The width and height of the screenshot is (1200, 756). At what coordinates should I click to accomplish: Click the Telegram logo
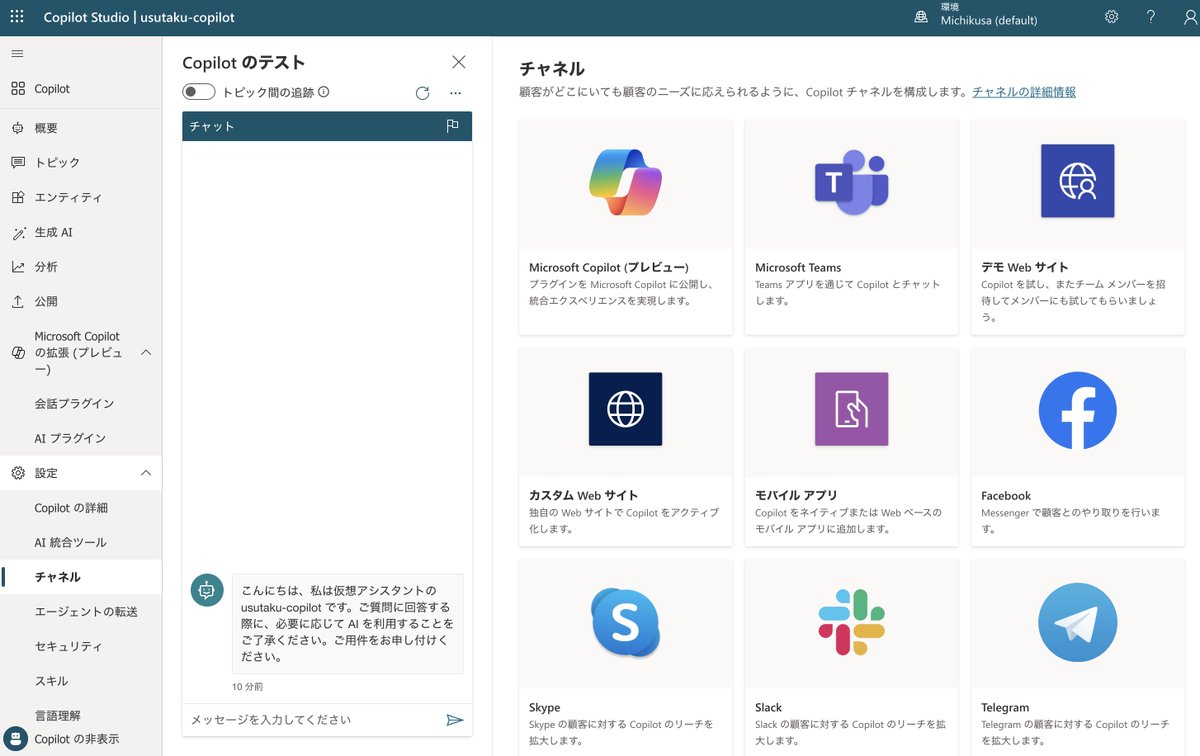click(1077, 622)
